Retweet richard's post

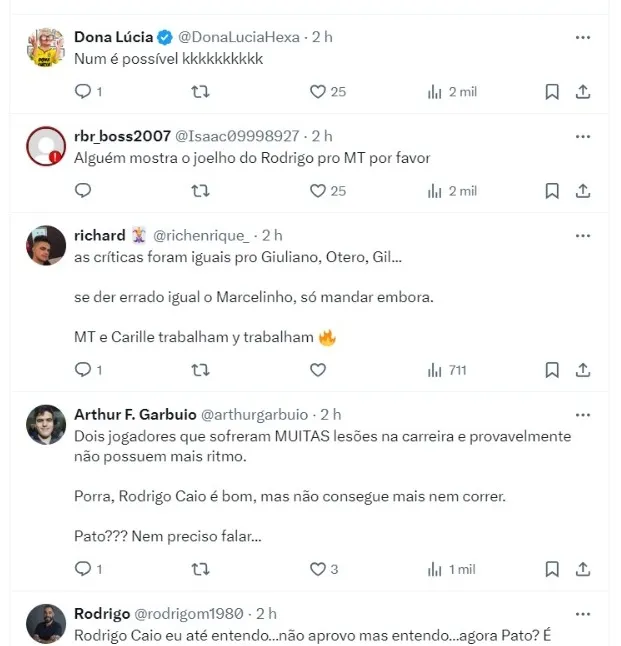(200, 369)
